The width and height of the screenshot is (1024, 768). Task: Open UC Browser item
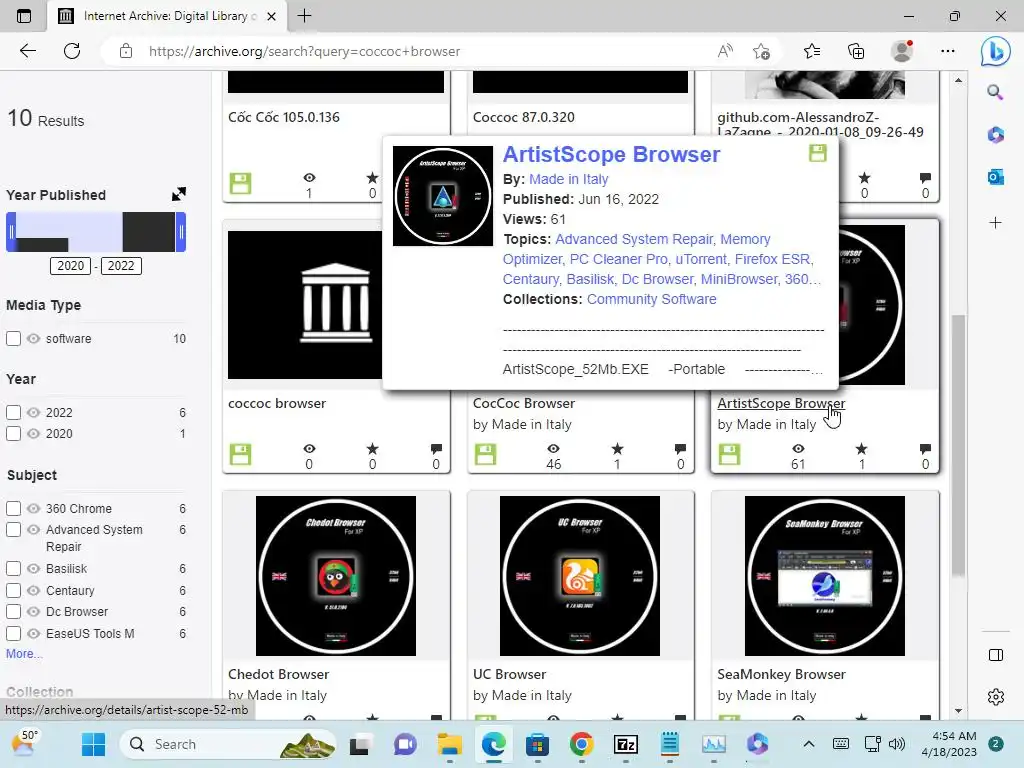point(509,674)
